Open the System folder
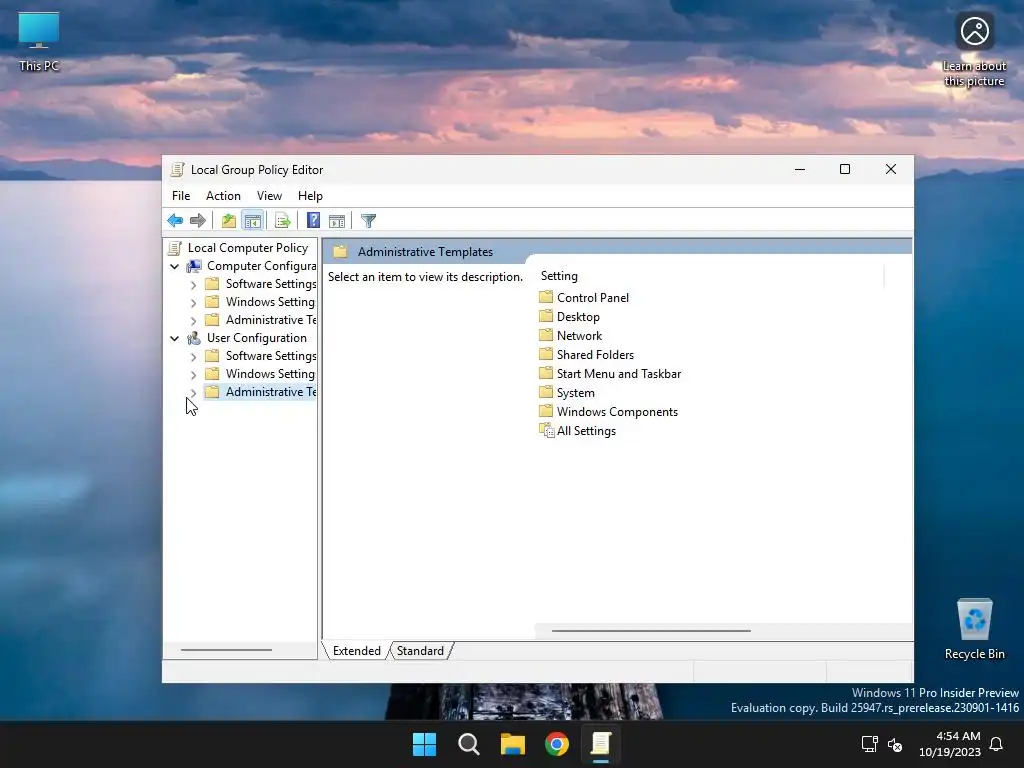The height and width of the screenshot is (768, 1024). [x=567, y=392]
